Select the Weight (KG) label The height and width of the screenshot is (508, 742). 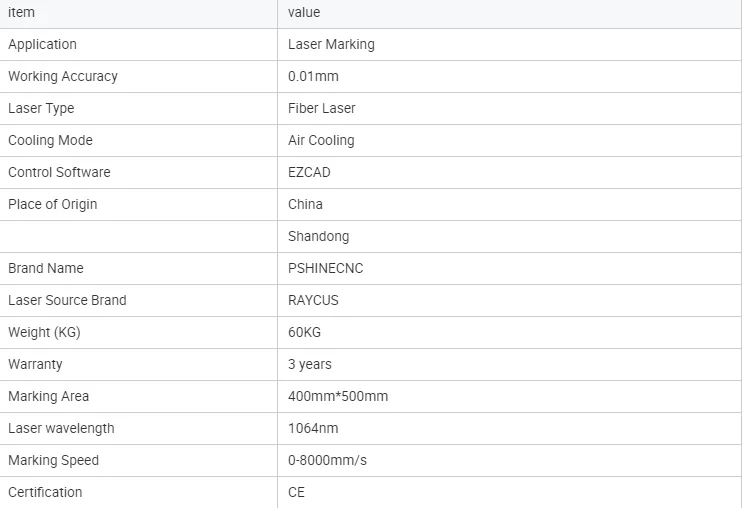click(x=44, y=333)
